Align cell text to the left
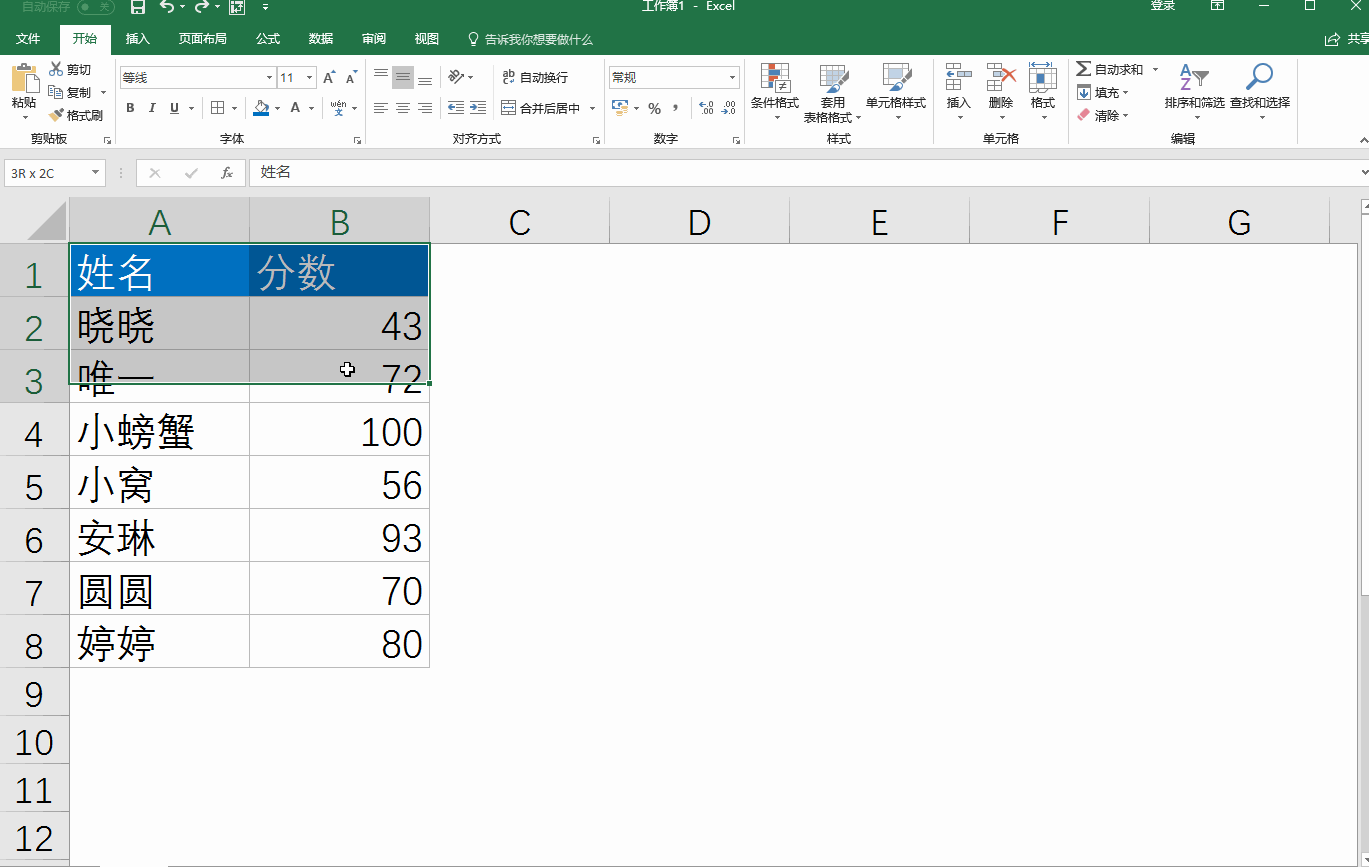The image size is (1369, 867). (381, 108)
